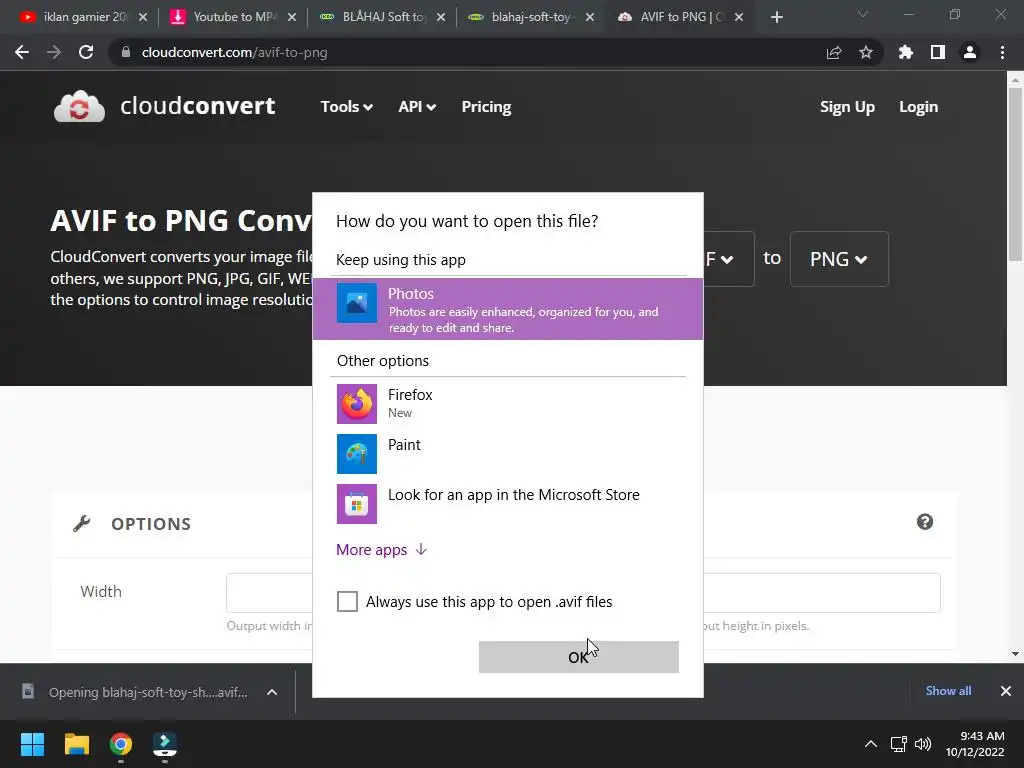Click the Login link

[918, 106]
